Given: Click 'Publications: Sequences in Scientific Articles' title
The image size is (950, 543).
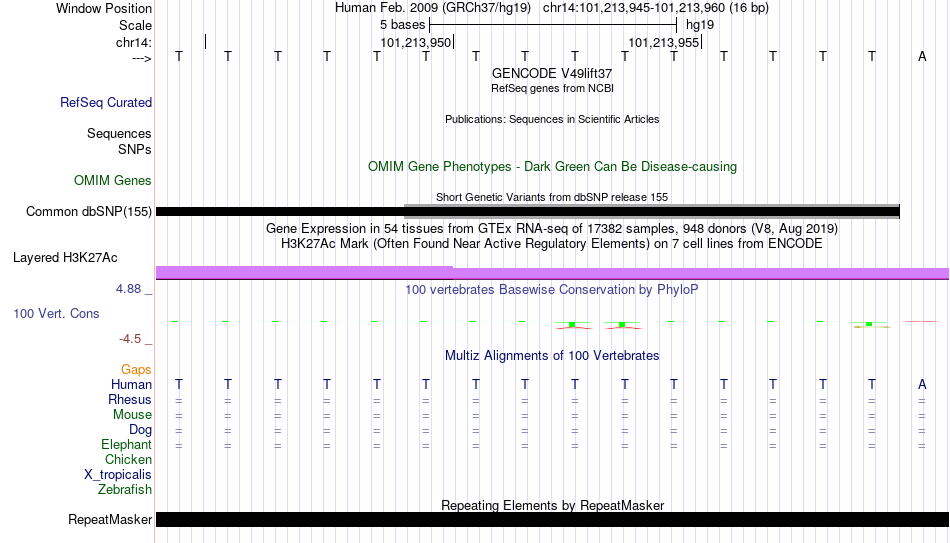Looking at the screenshot, I should (x=552, y=119).
